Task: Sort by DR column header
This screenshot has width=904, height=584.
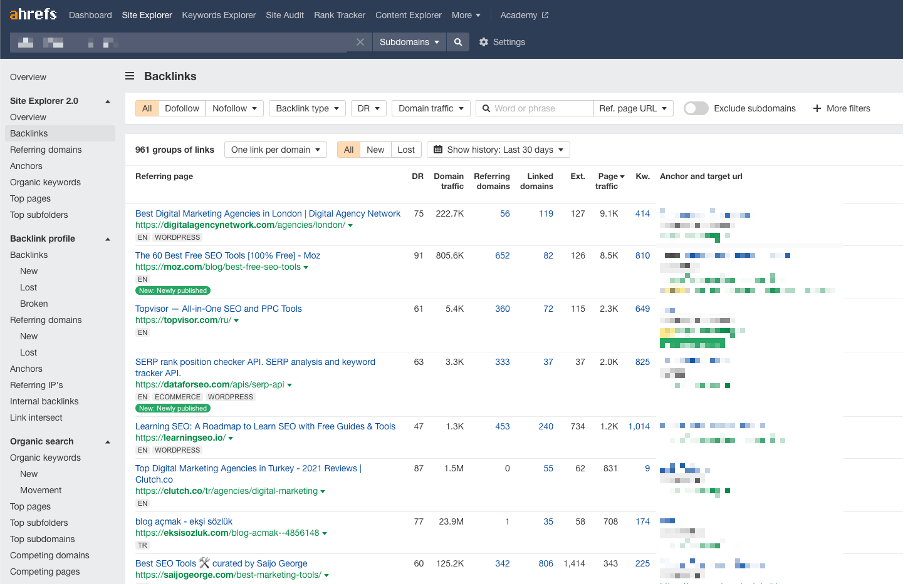Action: click(x=417, y=176)
